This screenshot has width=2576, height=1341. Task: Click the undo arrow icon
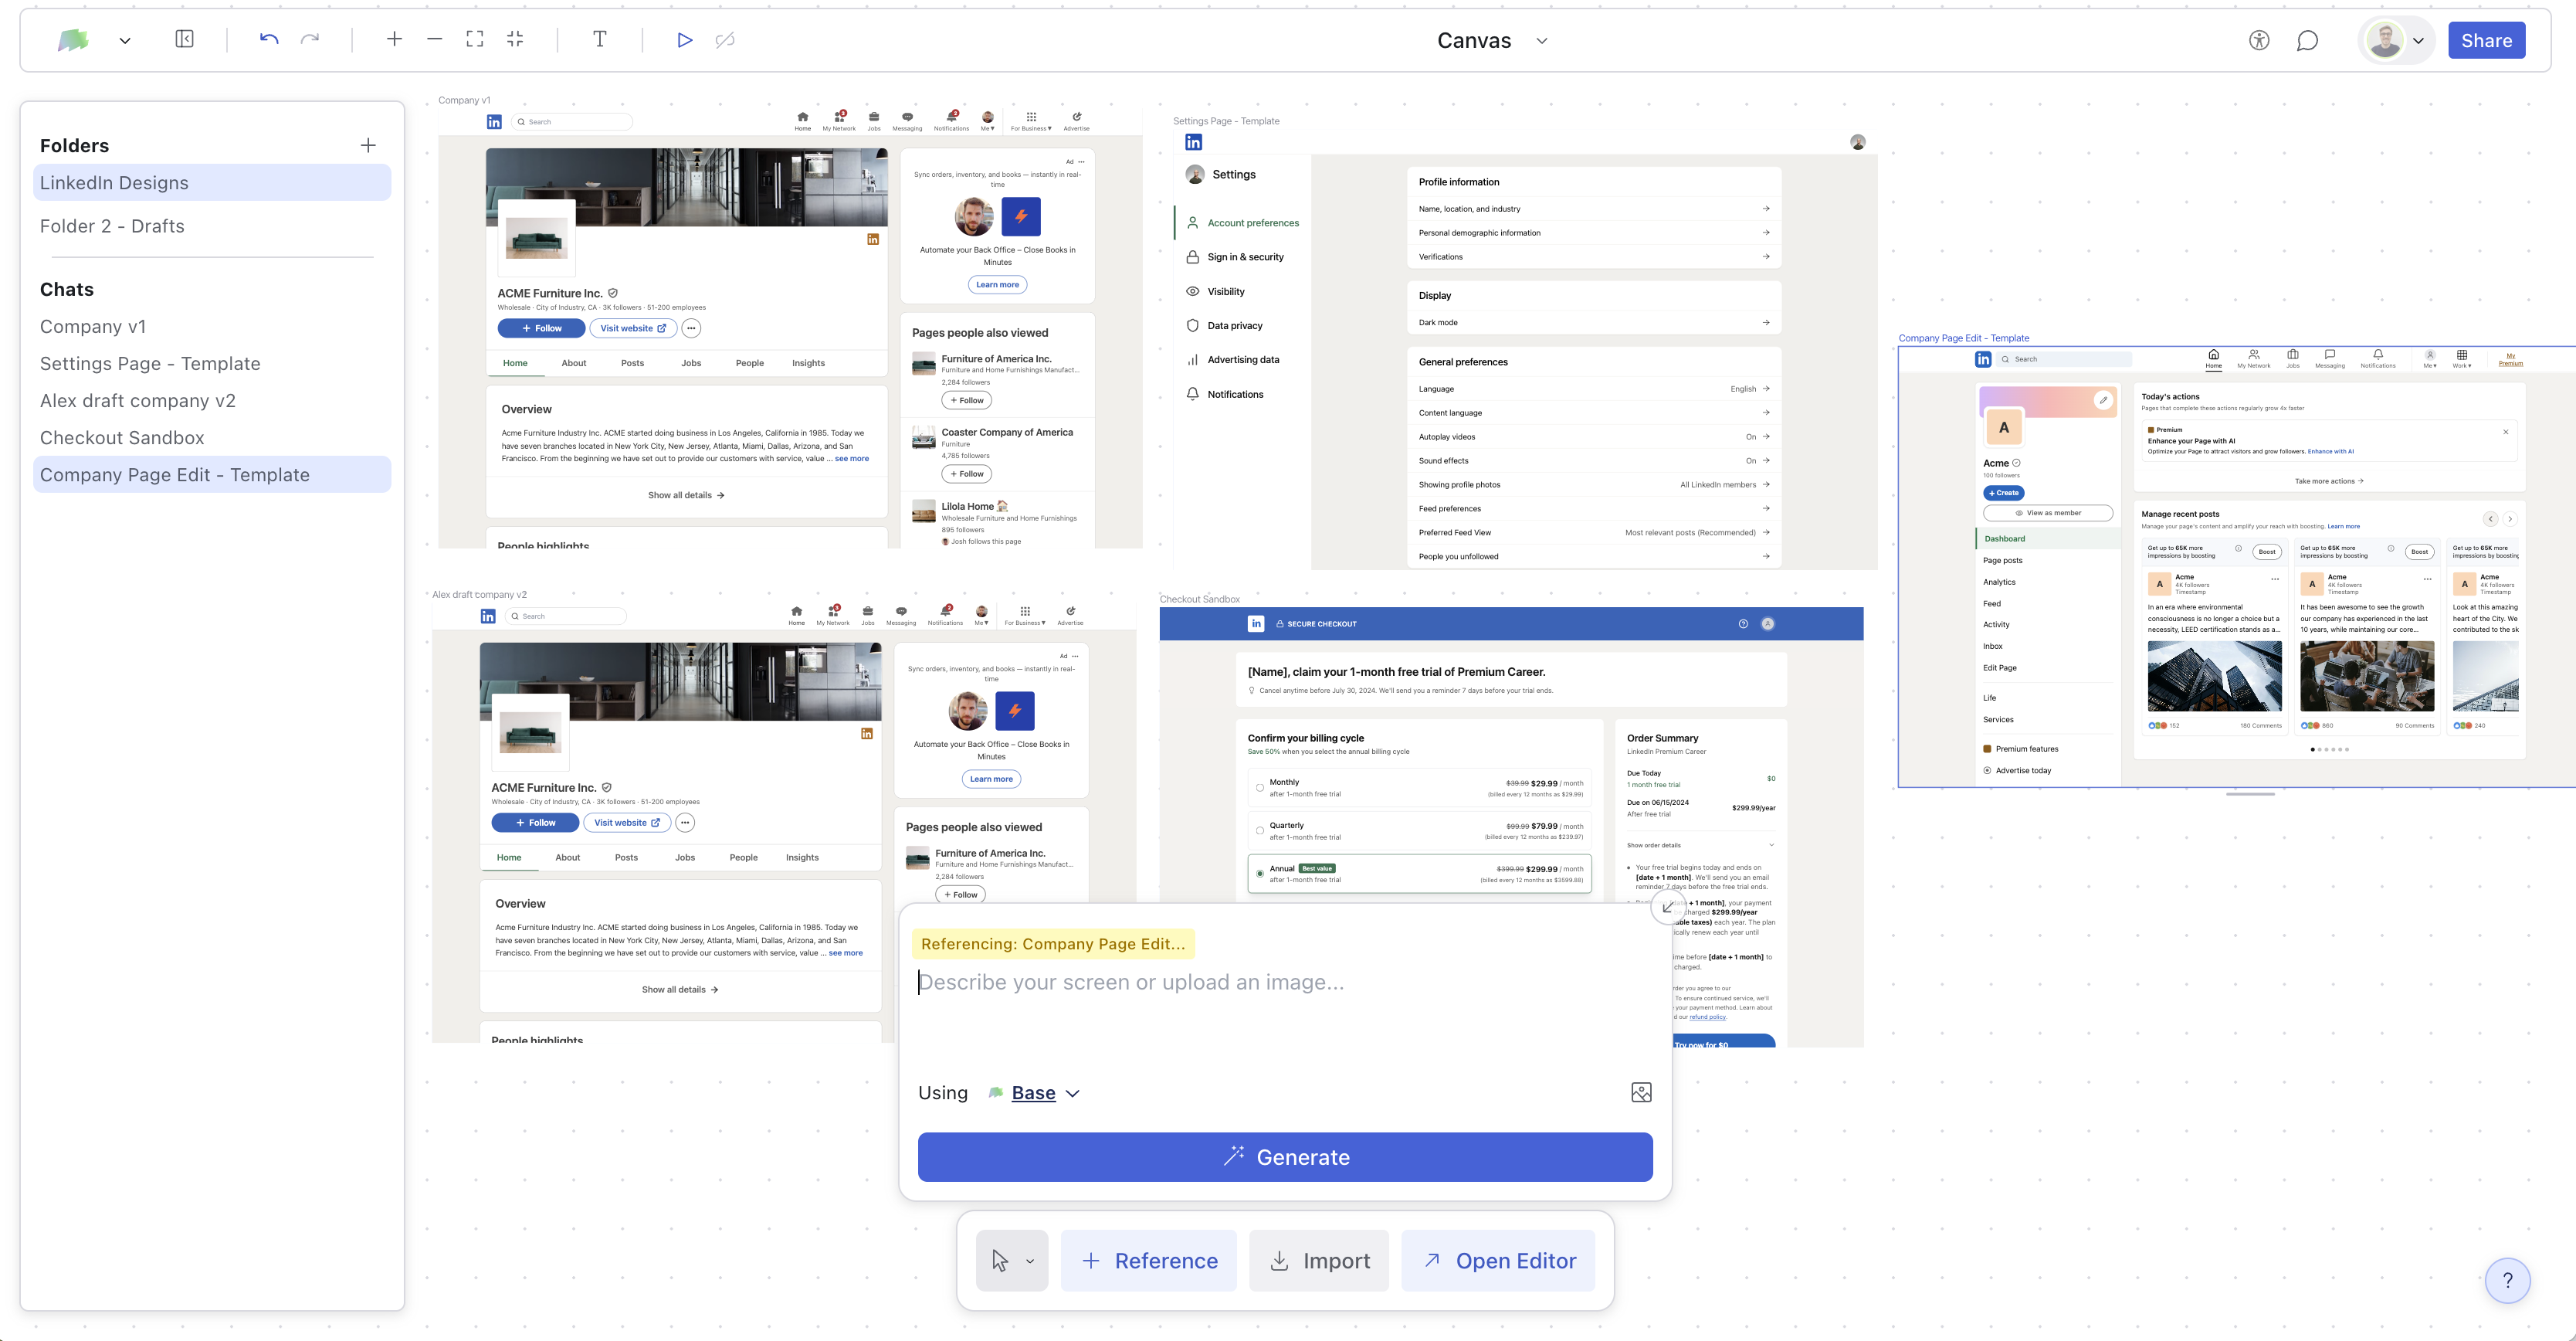click(268, 40)
